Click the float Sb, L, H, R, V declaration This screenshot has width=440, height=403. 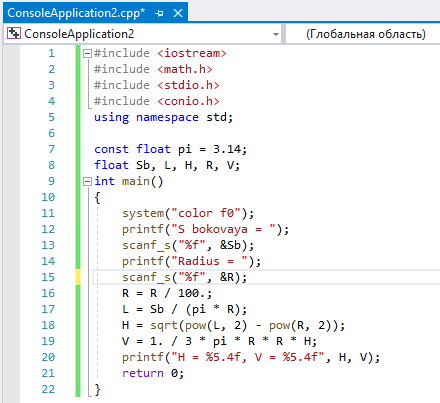(167, 165)
